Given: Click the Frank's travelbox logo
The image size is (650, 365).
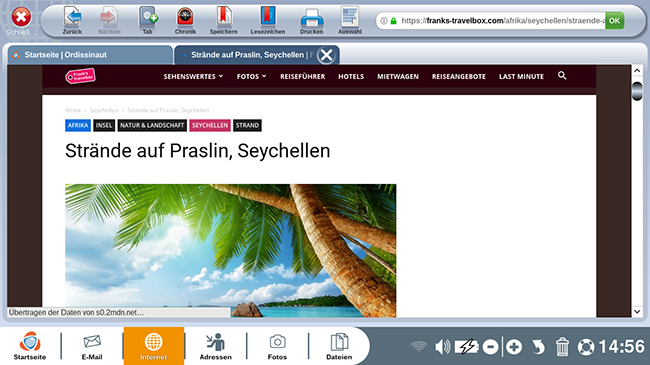Looking at the screenshot, I should (x=80, y=76).
